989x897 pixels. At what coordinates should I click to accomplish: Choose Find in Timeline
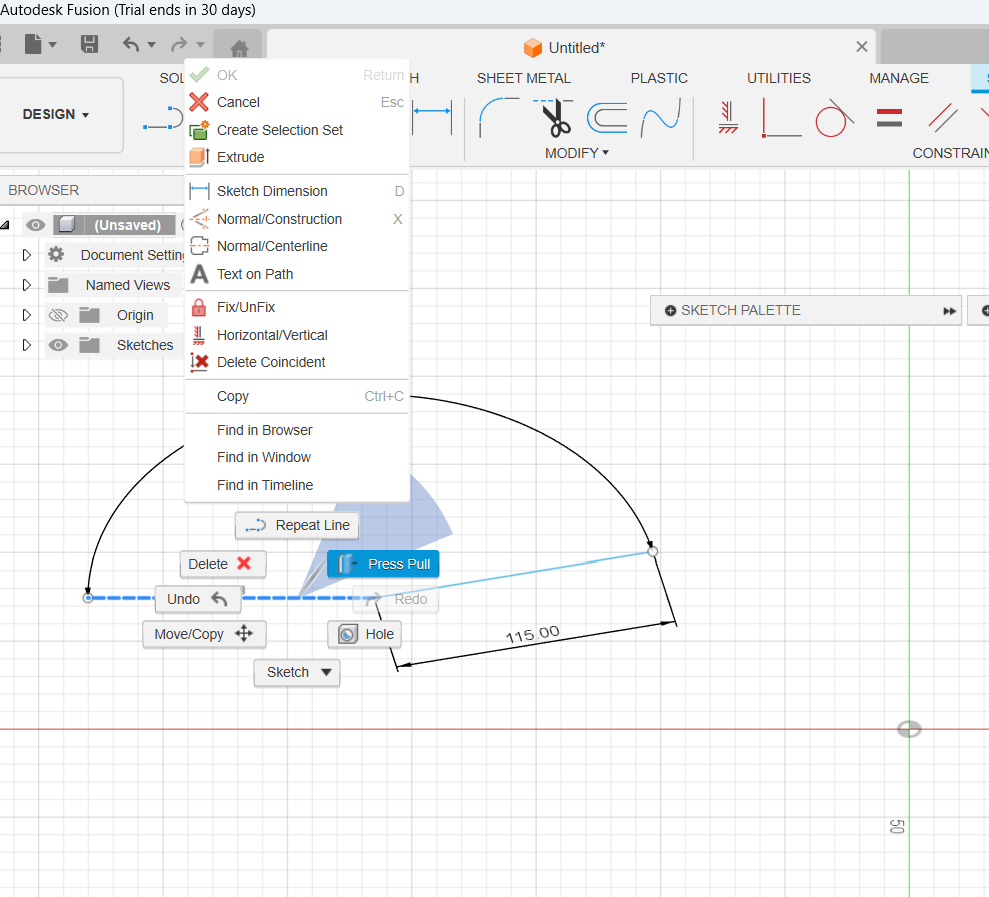pos(296,485)
